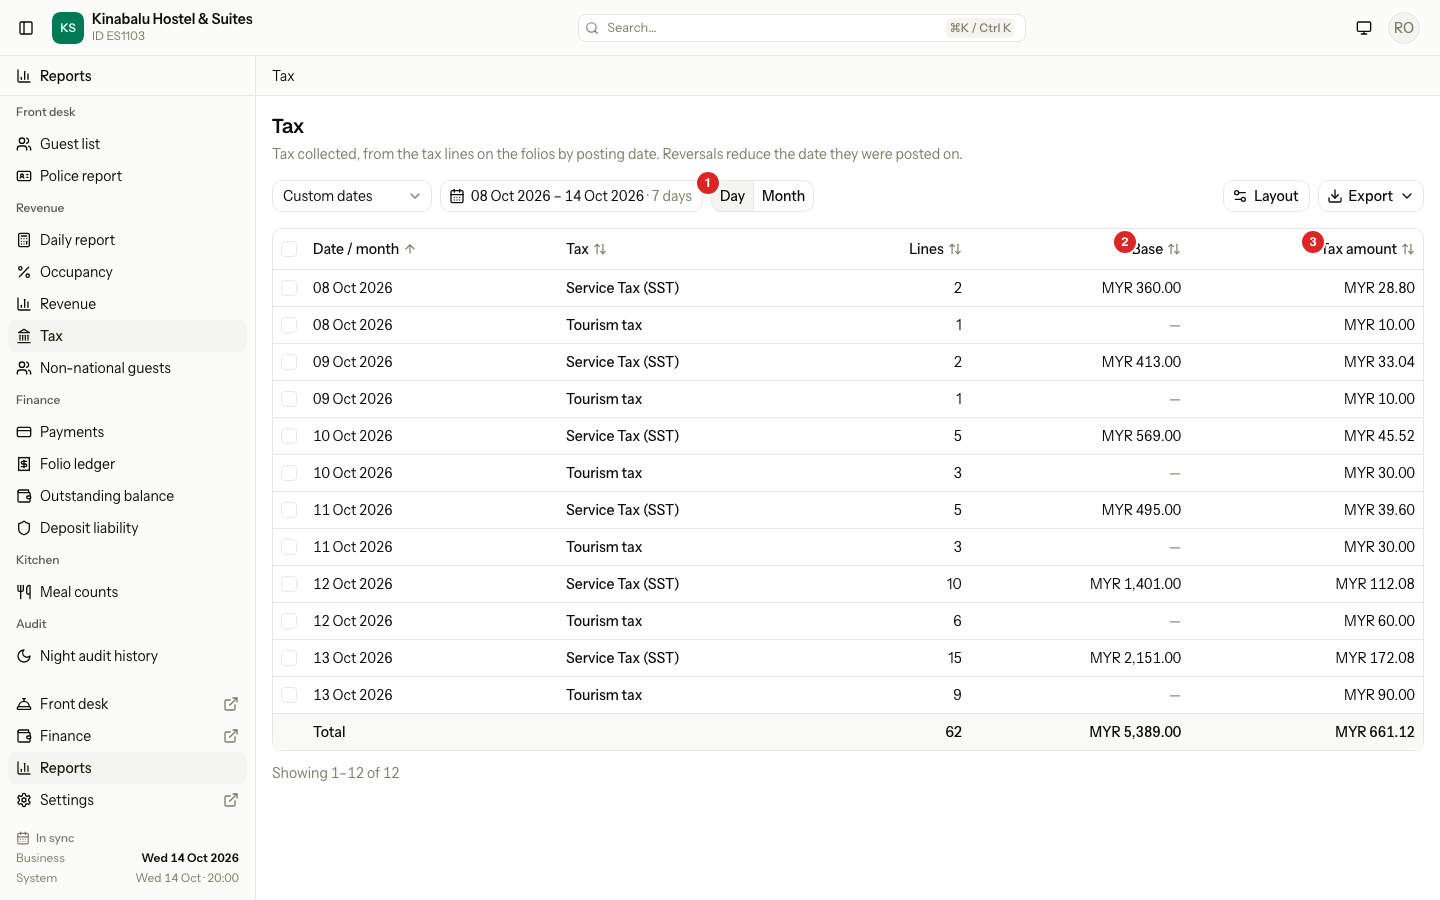Image resolution: width=1440 pixels, height=900 pixels.
Task: Click the calendar icon in date range
Action: (457, 196)
